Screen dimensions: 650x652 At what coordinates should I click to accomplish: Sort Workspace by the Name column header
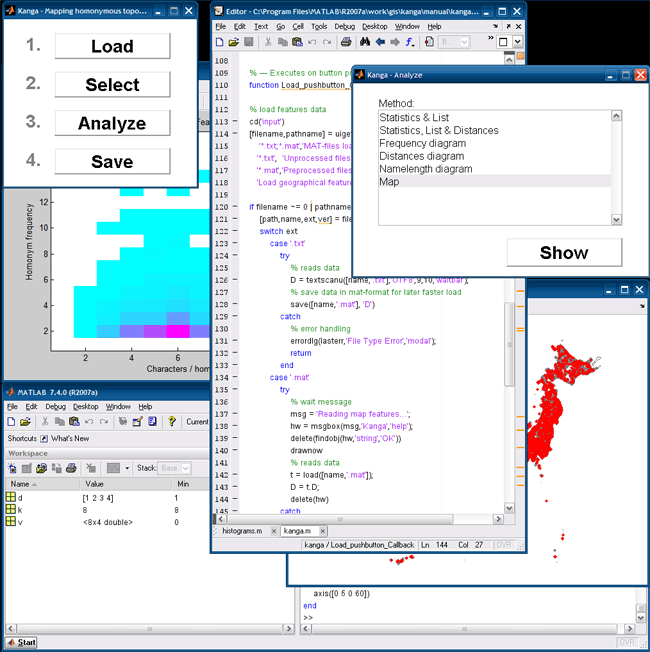point(42,484)
